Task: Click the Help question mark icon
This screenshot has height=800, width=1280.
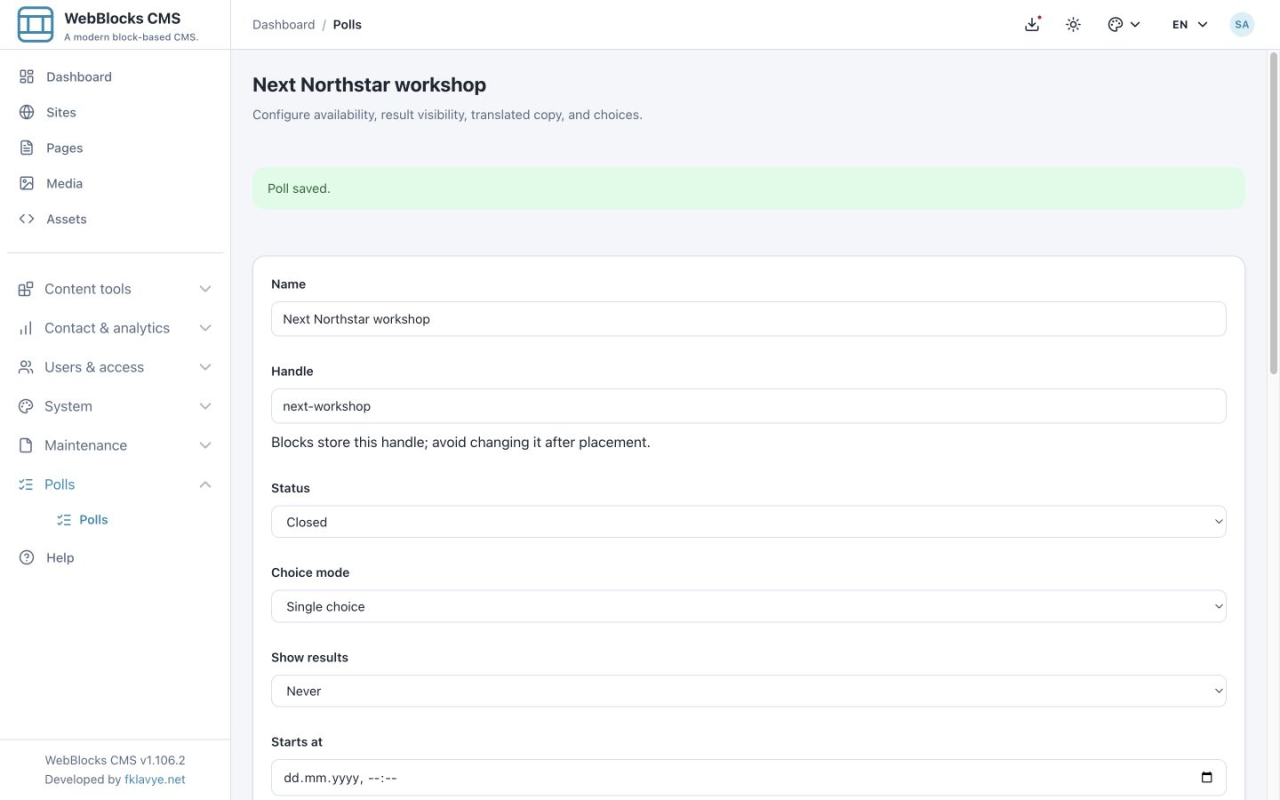Action: [27, 558]
